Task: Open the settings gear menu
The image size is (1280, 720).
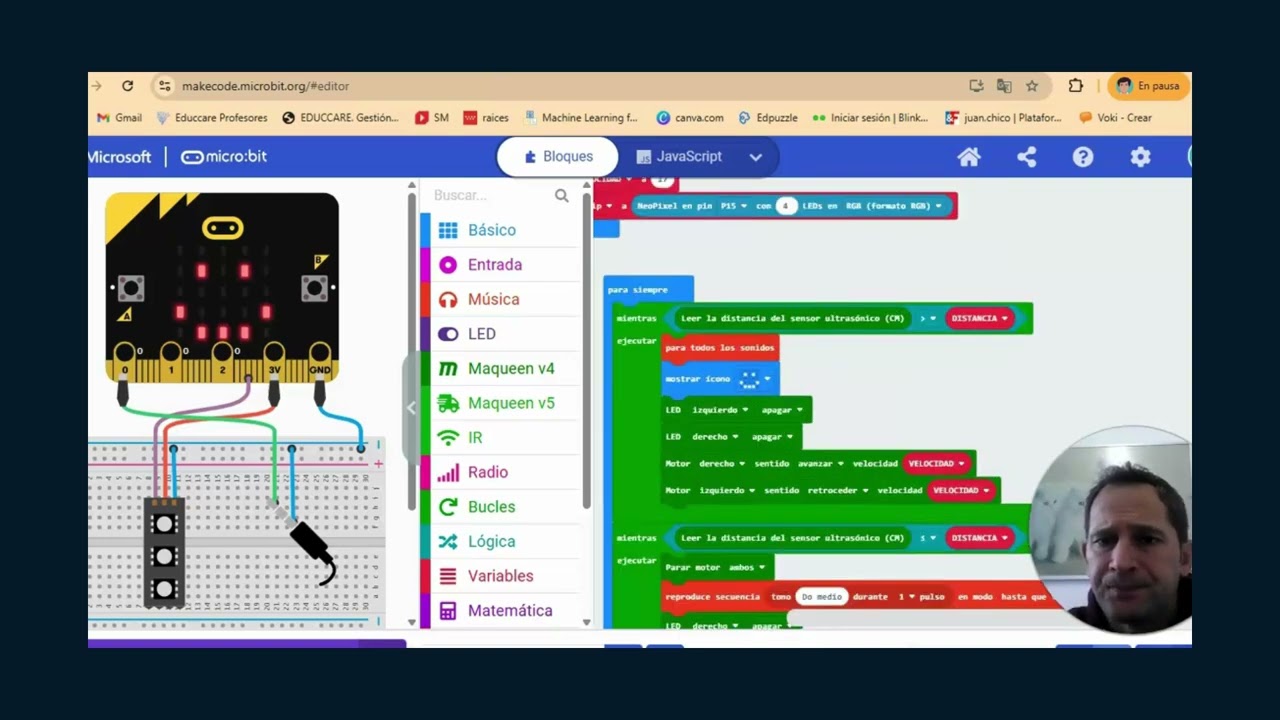Action: point(1140,157)
